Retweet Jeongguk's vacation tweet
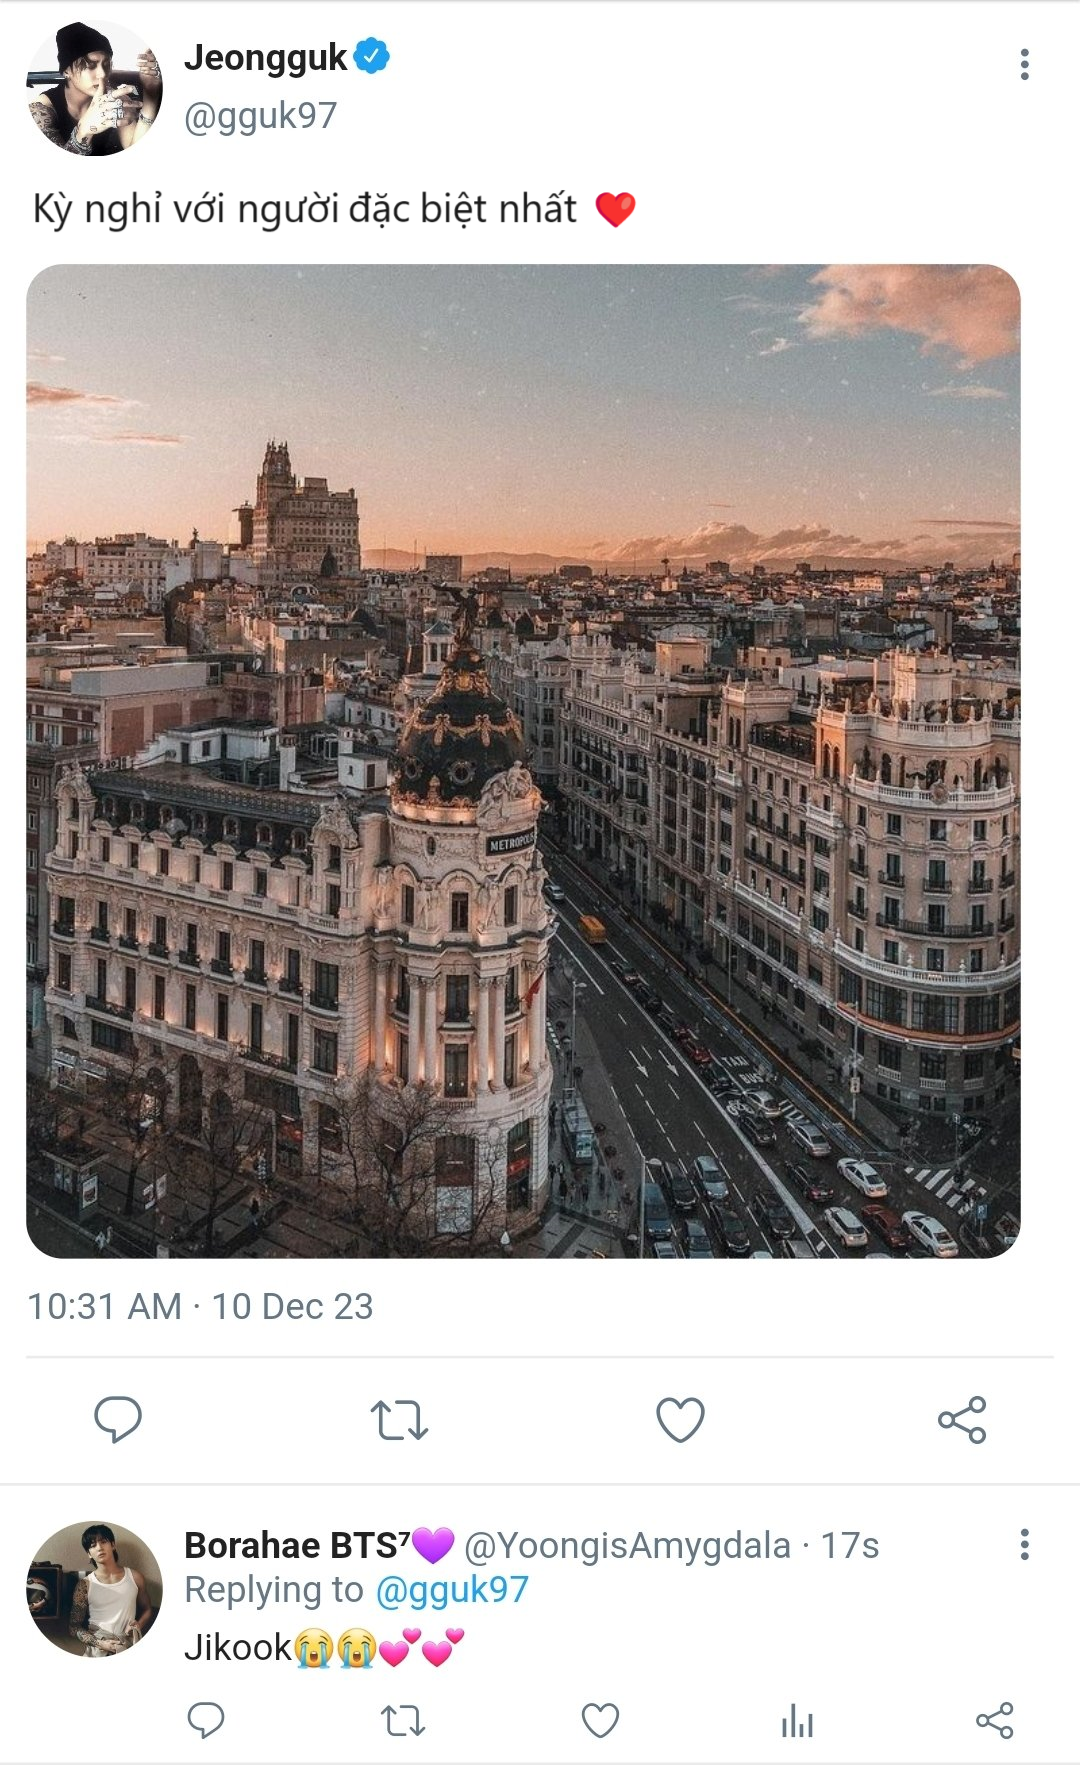Screen dimensions: 1080x1765 tap(399, 1419)
